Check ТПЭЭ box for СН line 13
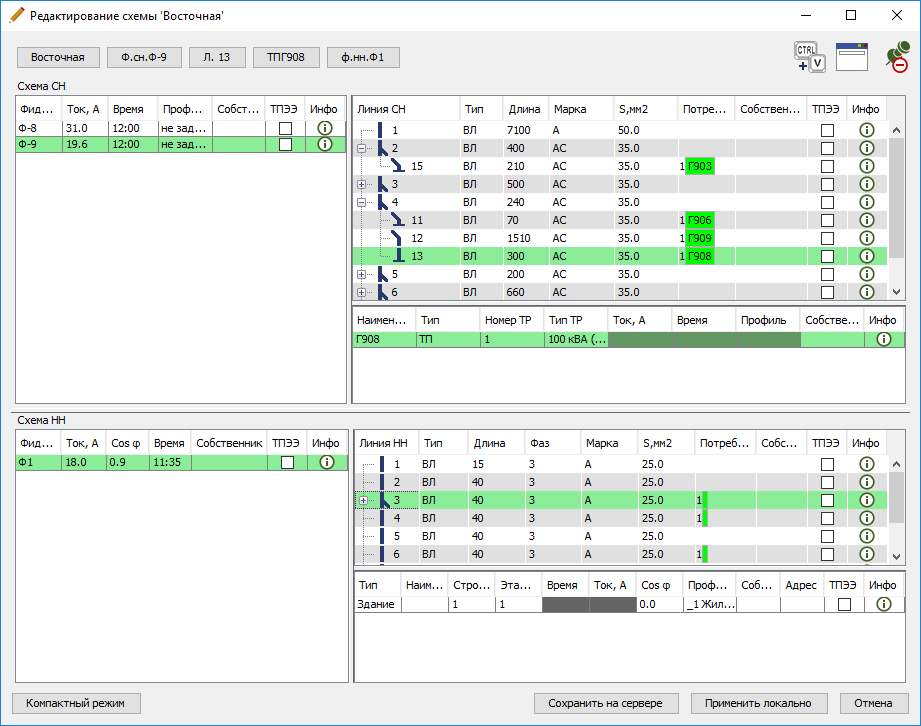This screenshot has height=726, width=921. click(827, 256)
